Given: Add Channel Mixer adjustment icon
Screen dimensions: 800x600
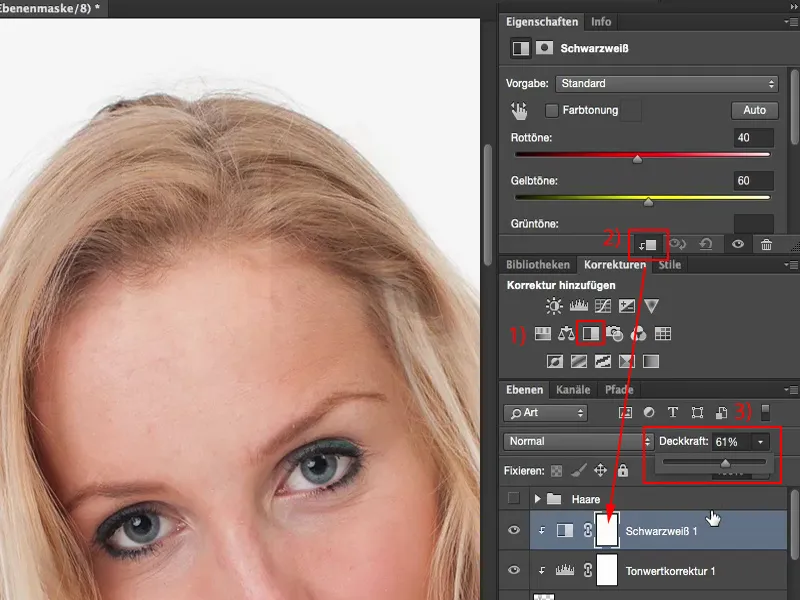Looking at the screenshot, I should click(x=638, y=334).
